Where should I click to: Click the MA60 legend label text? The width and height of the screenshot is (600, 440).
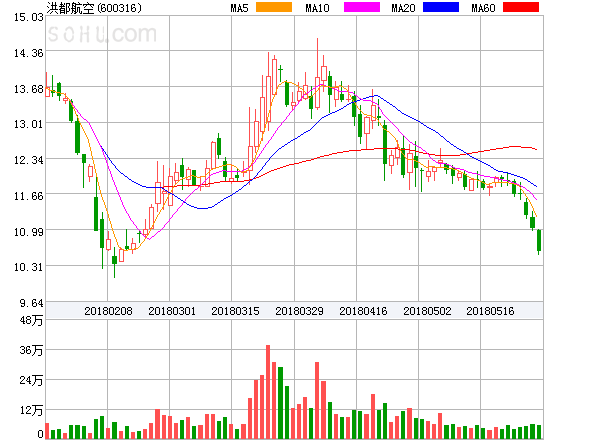483,8
